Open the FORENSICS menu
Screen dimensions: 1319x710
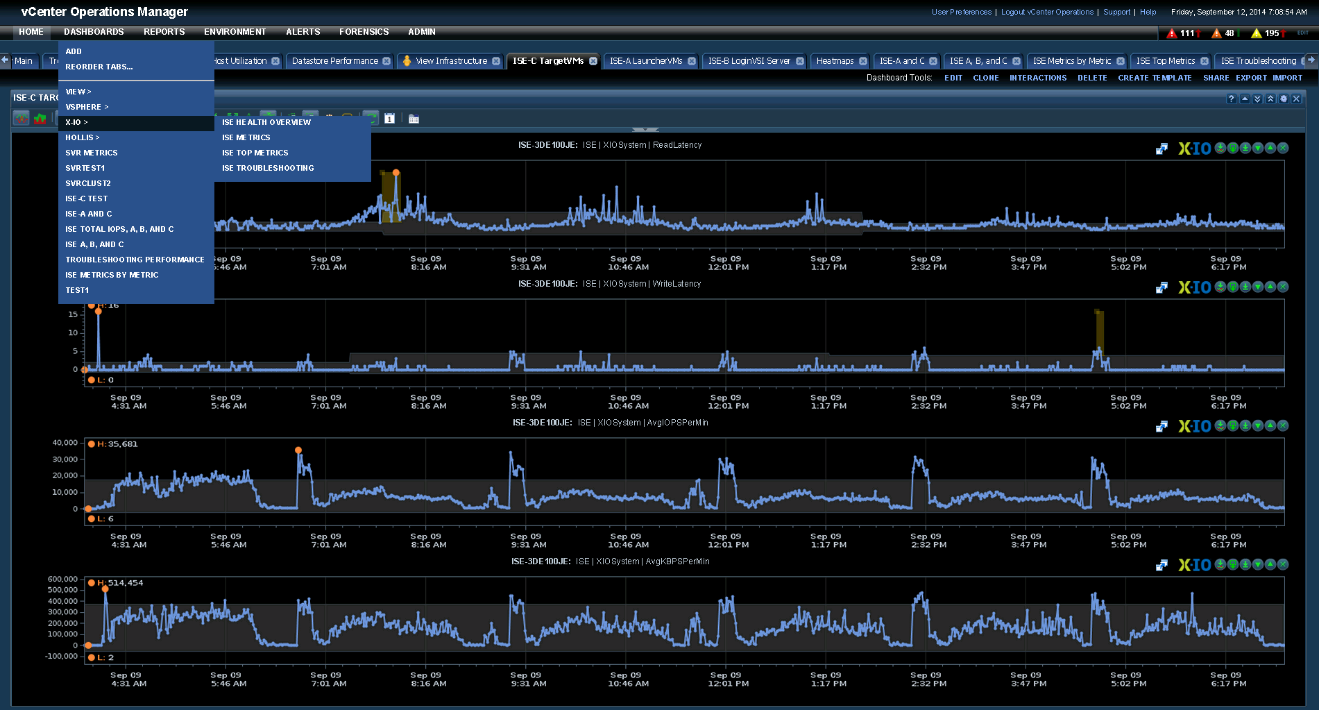[364, 32]
